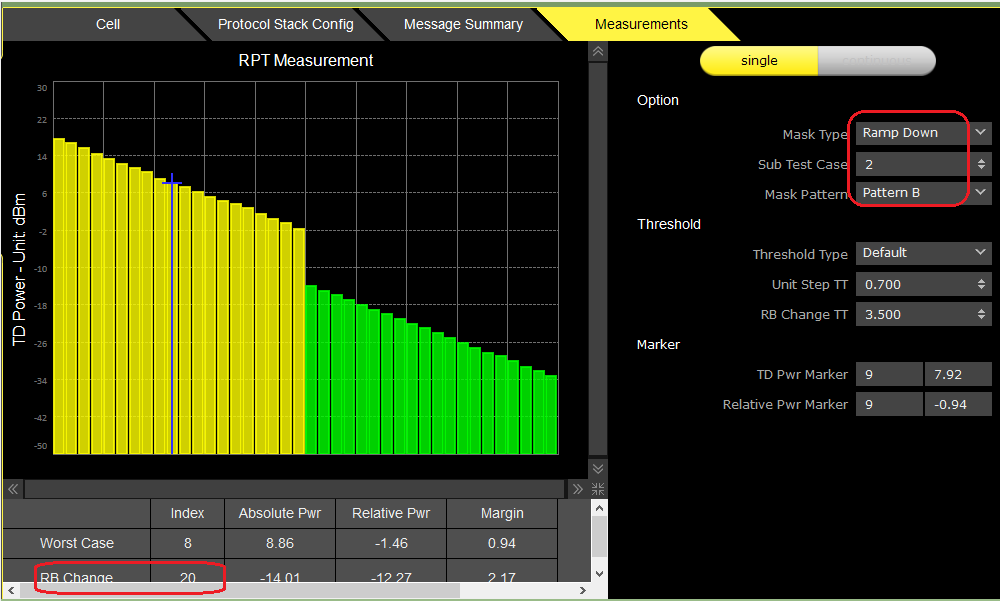1000x601 pixels.
Task: Click the Margin column header
Action: coord(502,514)
